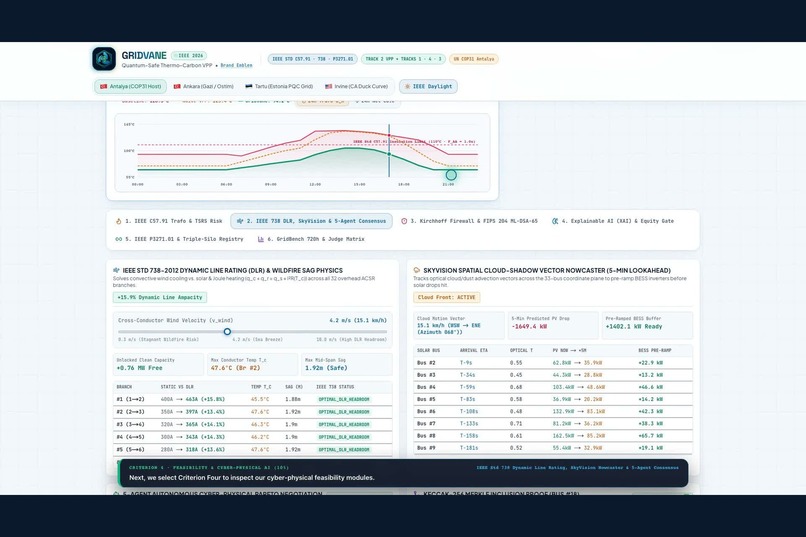Click the +0.76 MW Free capacity card
This screenshot has height=537, width=806.
tap(158, 364)
